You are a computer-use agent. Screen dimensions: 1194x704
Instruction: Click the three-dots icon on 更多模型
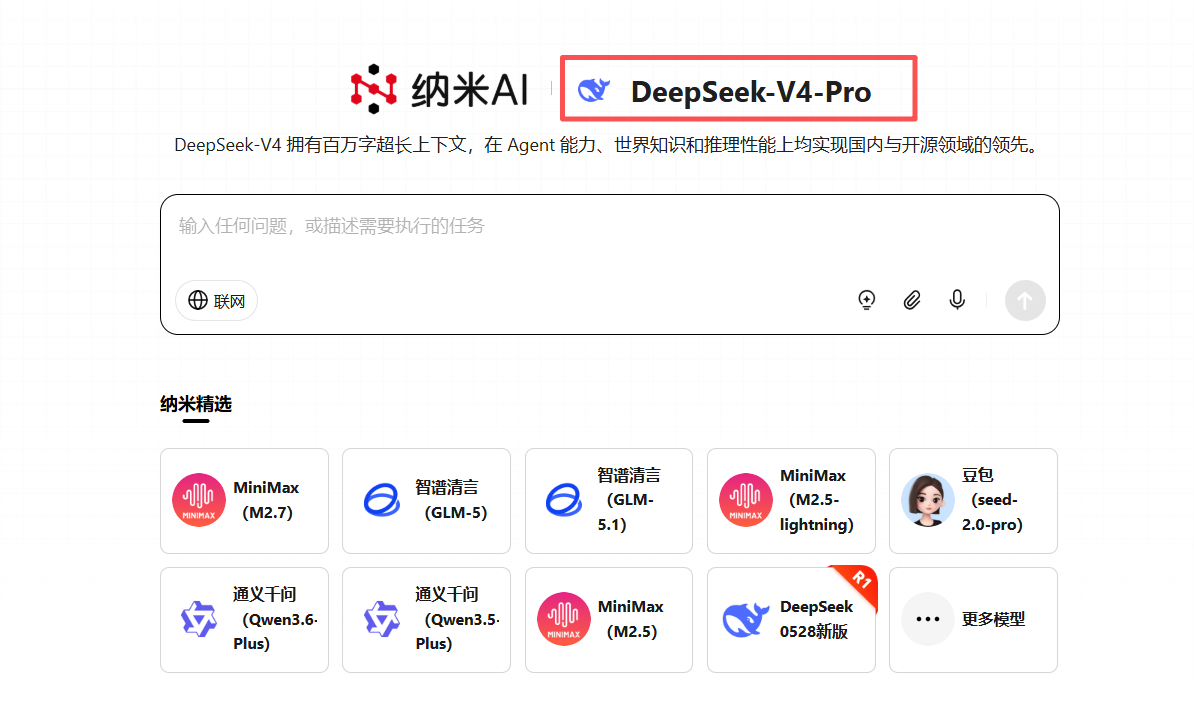[927, 619]
